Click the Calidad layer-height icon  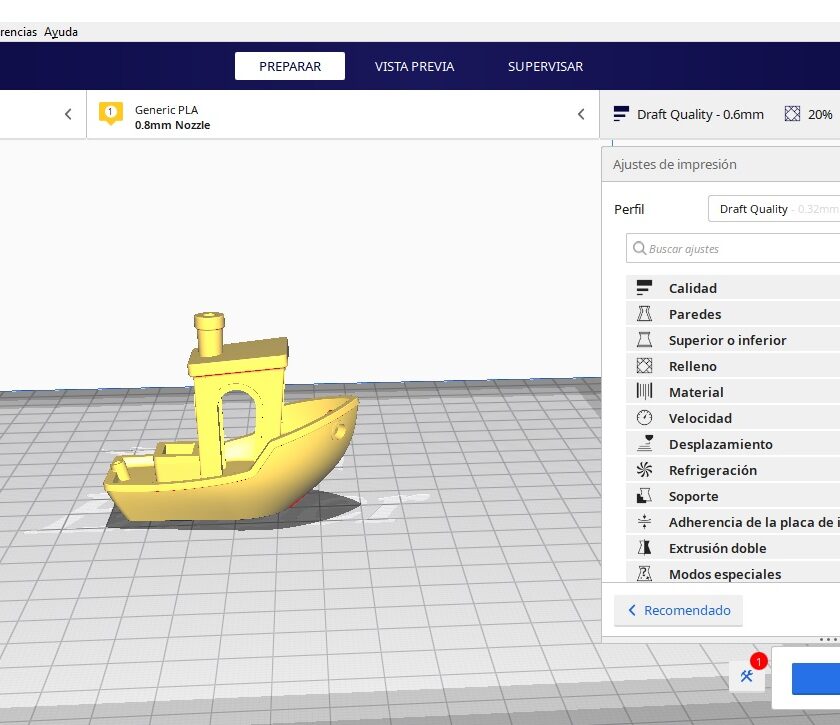coord(644,288)
